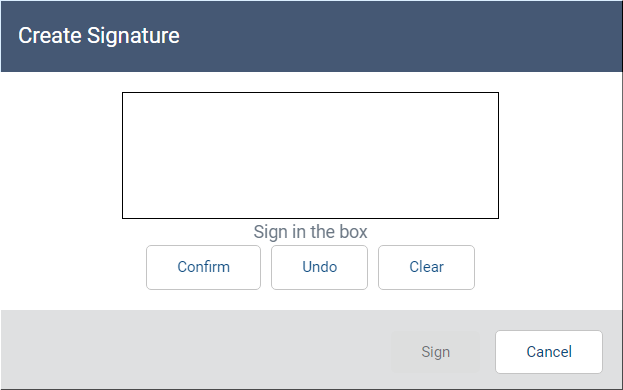623x390 pixels.
Task: Undo the last signature stroke
Action: (319, 267)
